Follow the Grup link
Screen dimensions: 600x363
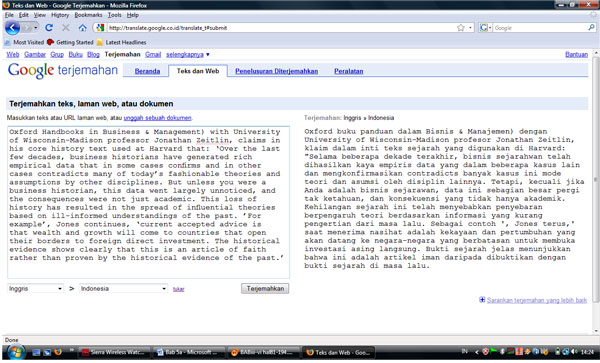(57, 54)
